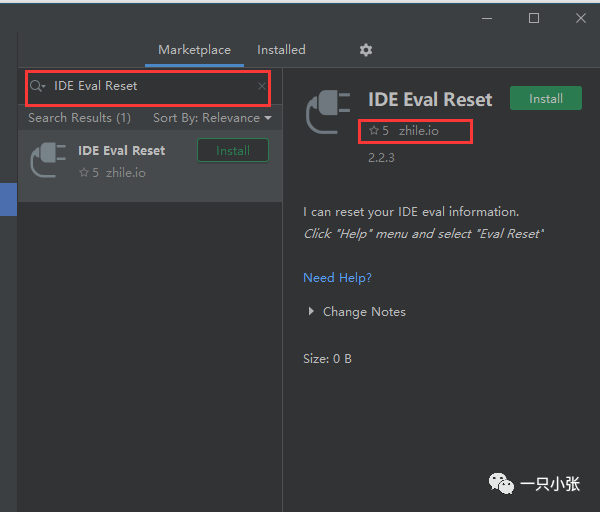This screenshot has width=600, height=512.
Task: Click the Click "Help" menu and select "Eval Reset" text
Action: [423, 233]
